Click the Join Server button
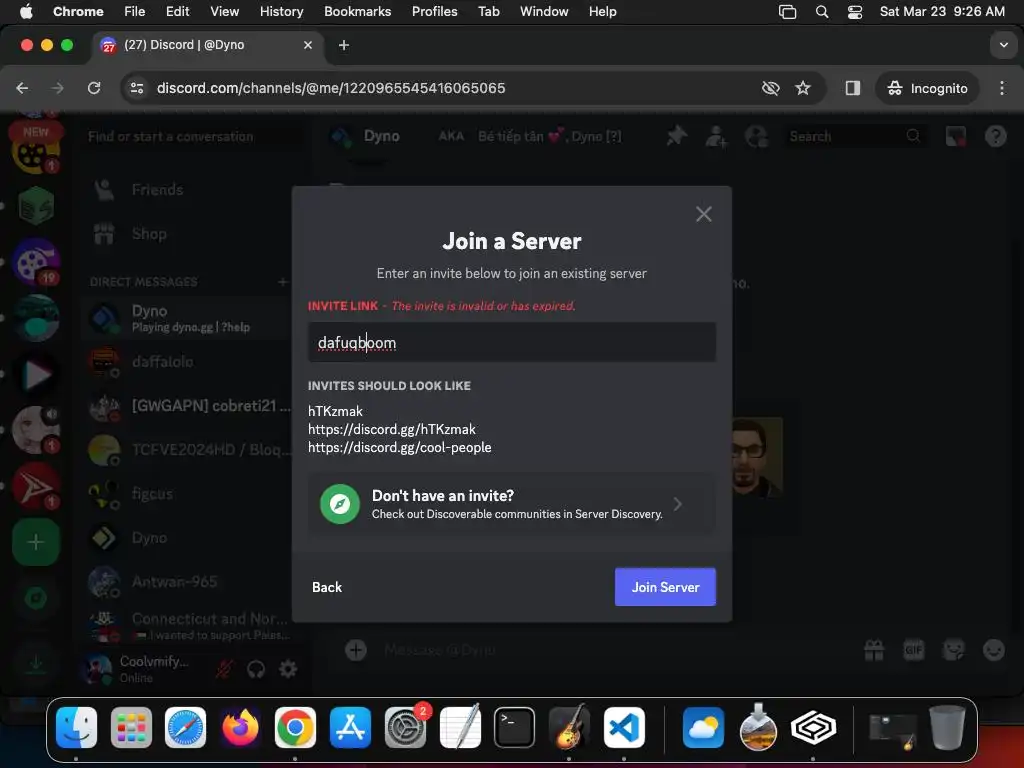 coord(665,587)
